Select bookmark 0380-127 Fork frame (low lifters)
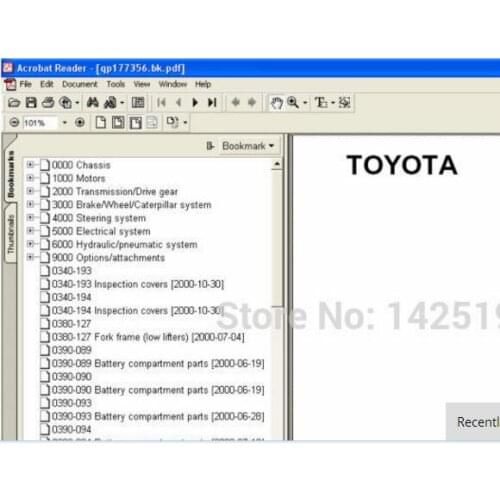Image resolution: width=500 pixels, height=500 pixels. point(148,337)
